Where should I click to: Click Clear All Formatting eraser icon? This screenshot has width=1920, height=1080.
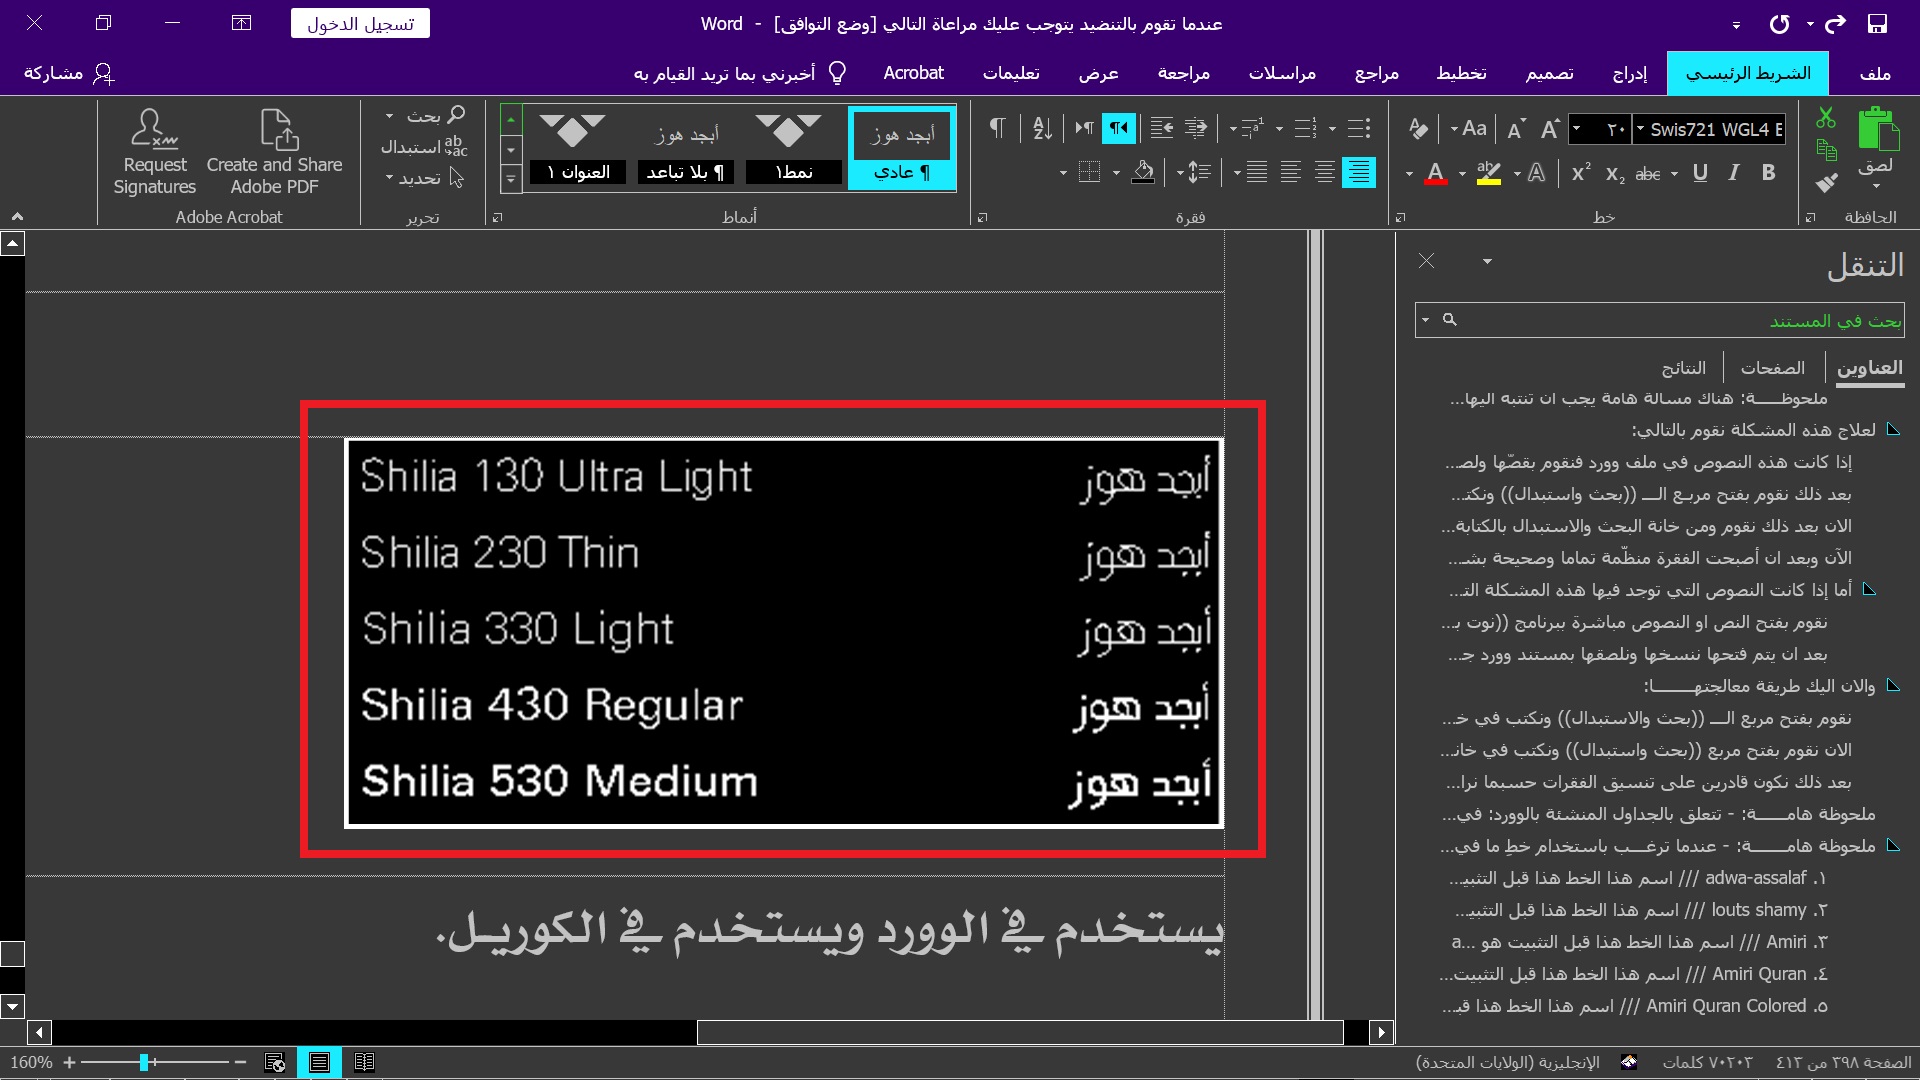(1418, 128)
